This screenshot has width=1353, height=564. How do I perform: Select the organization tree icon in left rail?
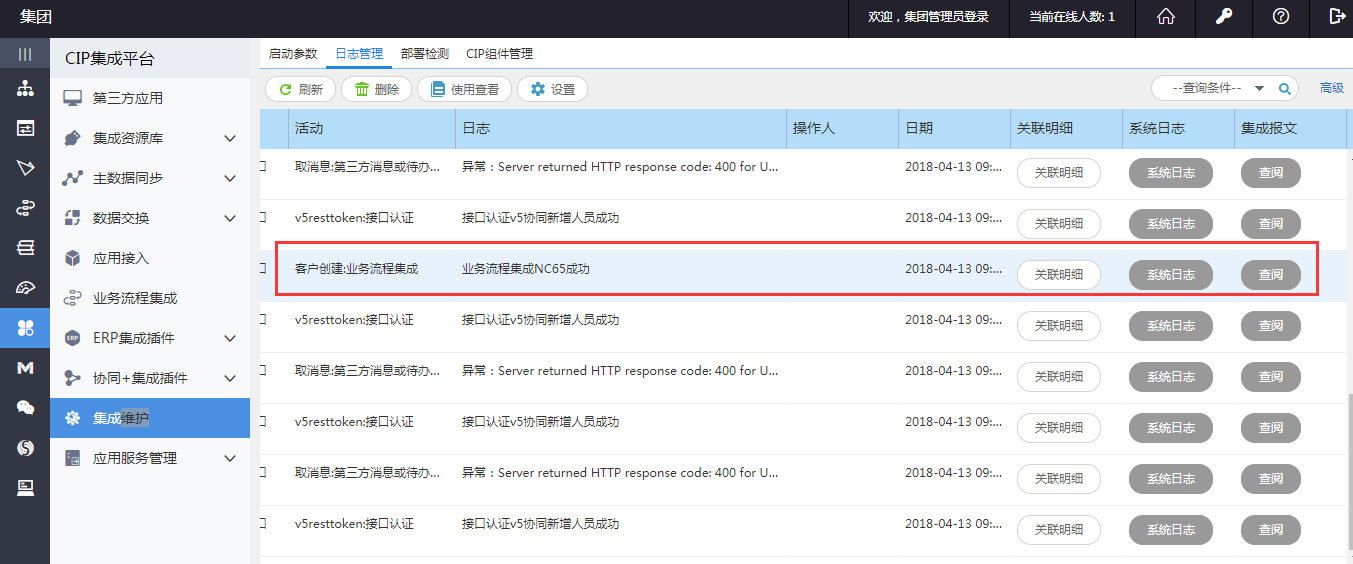(25, 89)
